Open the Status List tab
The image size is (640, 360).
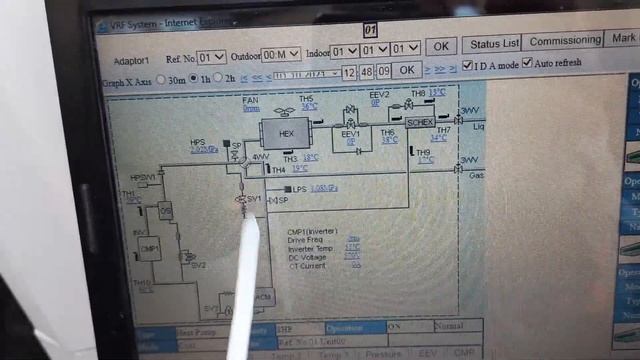(x=494, y=44)
